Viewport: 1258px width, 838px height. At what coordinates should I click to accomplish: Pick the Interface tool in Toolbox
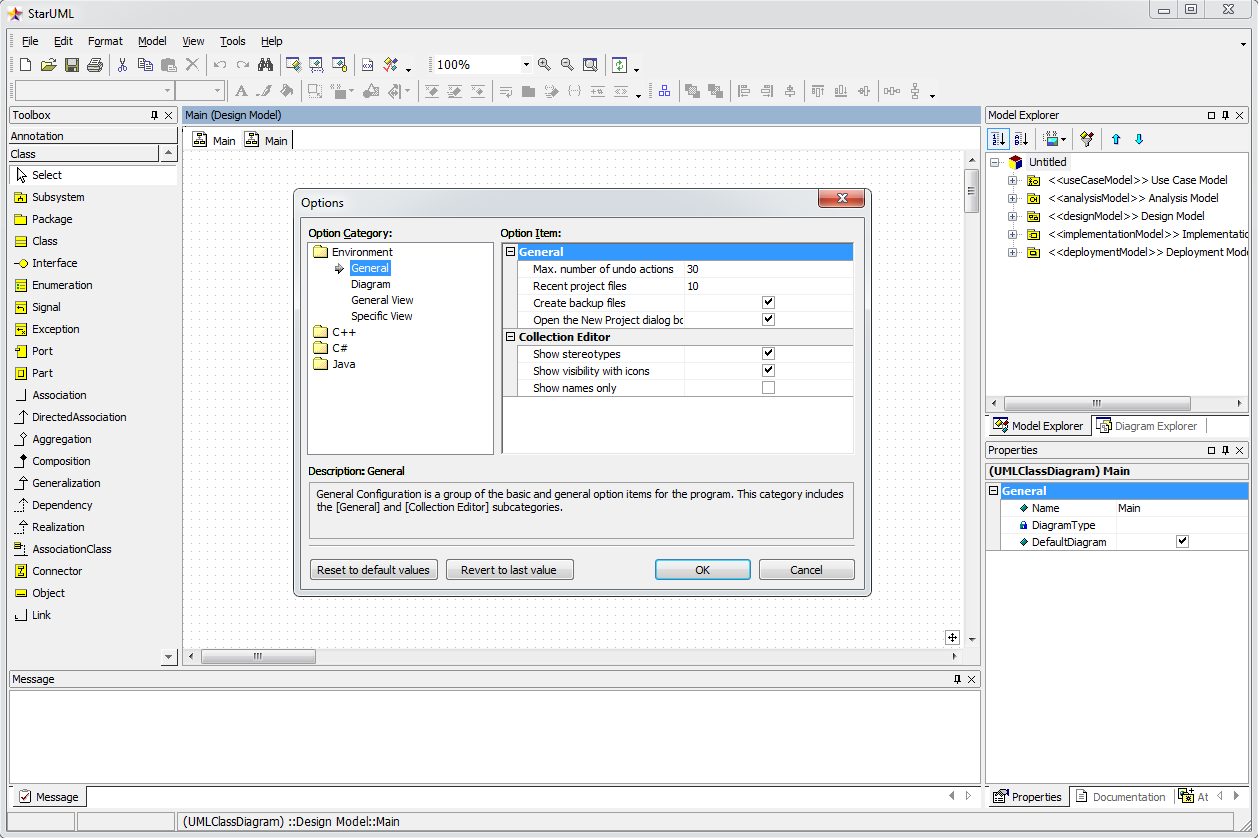[x=54, y=263]
